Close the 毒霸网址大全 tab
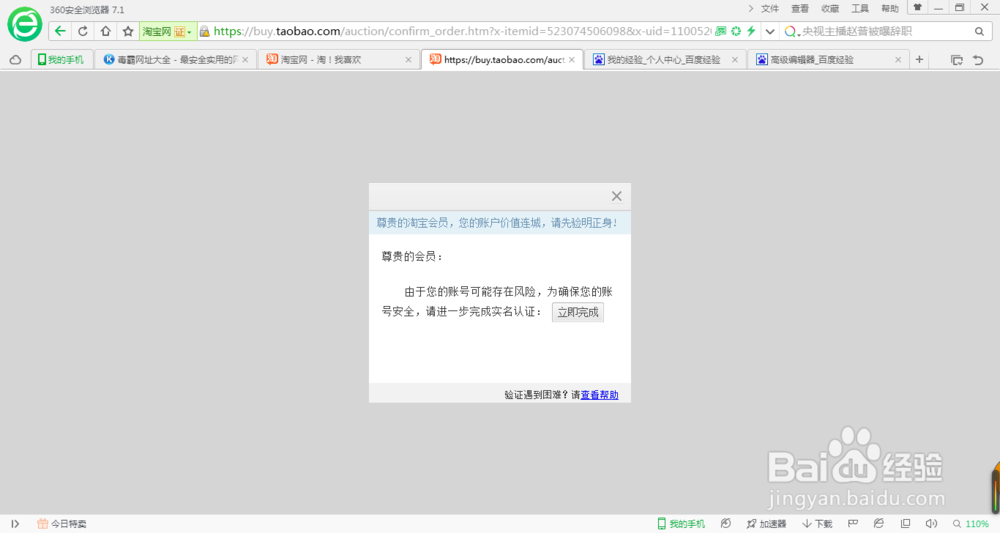This screenshot has height=533, width=1000. click(x=245, y=60)
